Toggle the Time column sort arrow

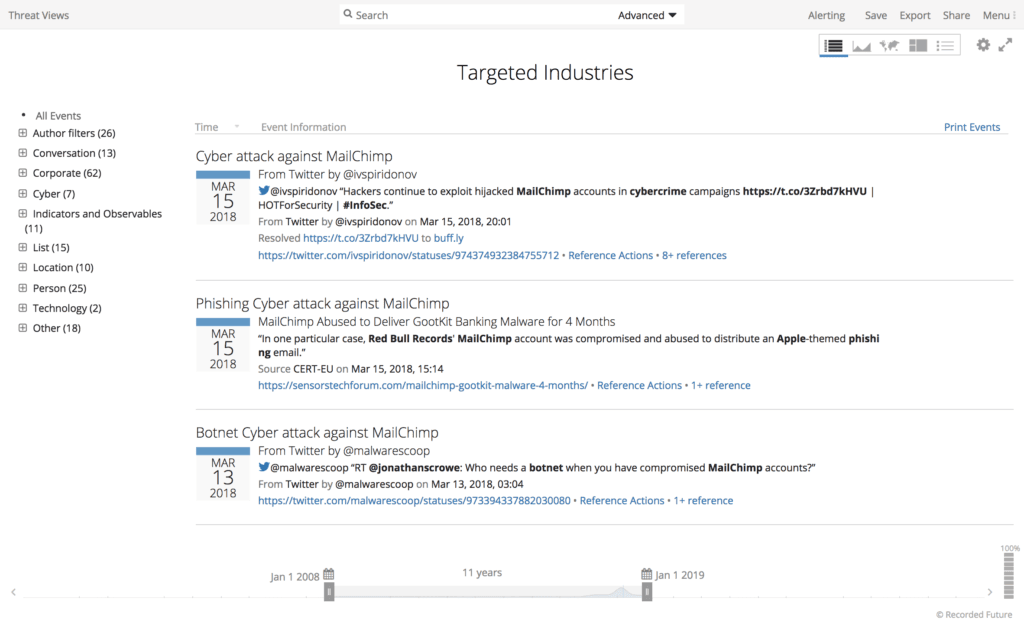click(x=236, y=127)
